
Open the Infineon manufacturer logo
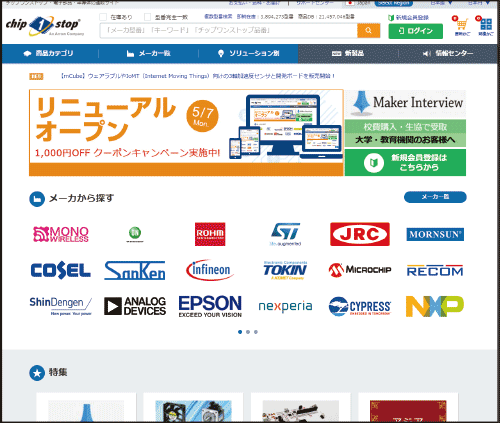pyautogui.click(x=210, y=270)
